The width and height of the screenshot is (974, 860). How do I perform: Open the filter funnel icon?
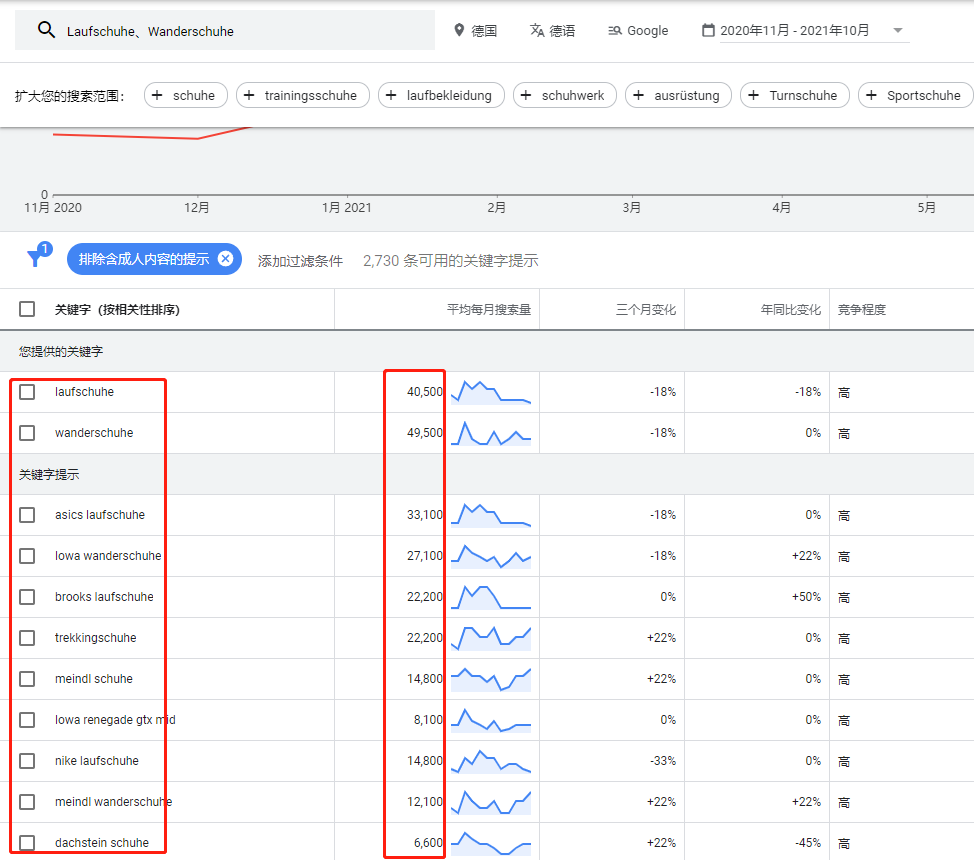(x=37, y=256)
